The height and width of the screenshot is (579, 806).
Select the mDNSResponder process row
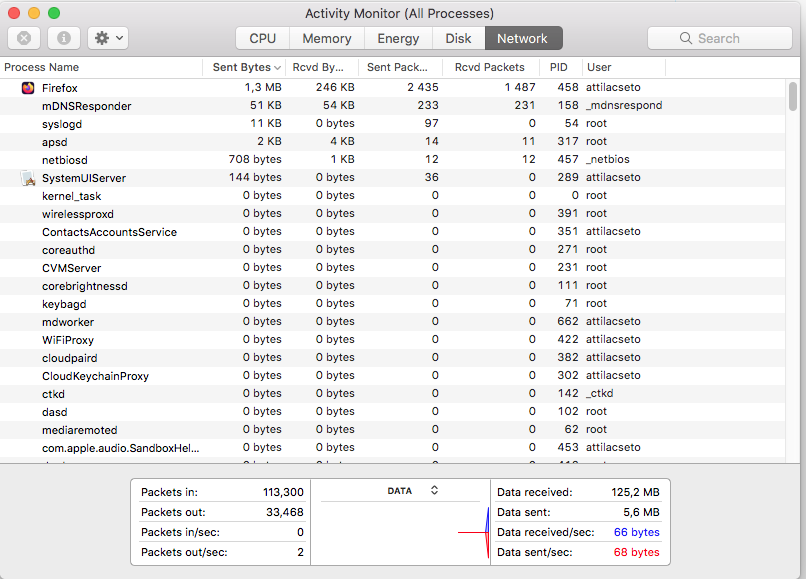tap(393, 106)
